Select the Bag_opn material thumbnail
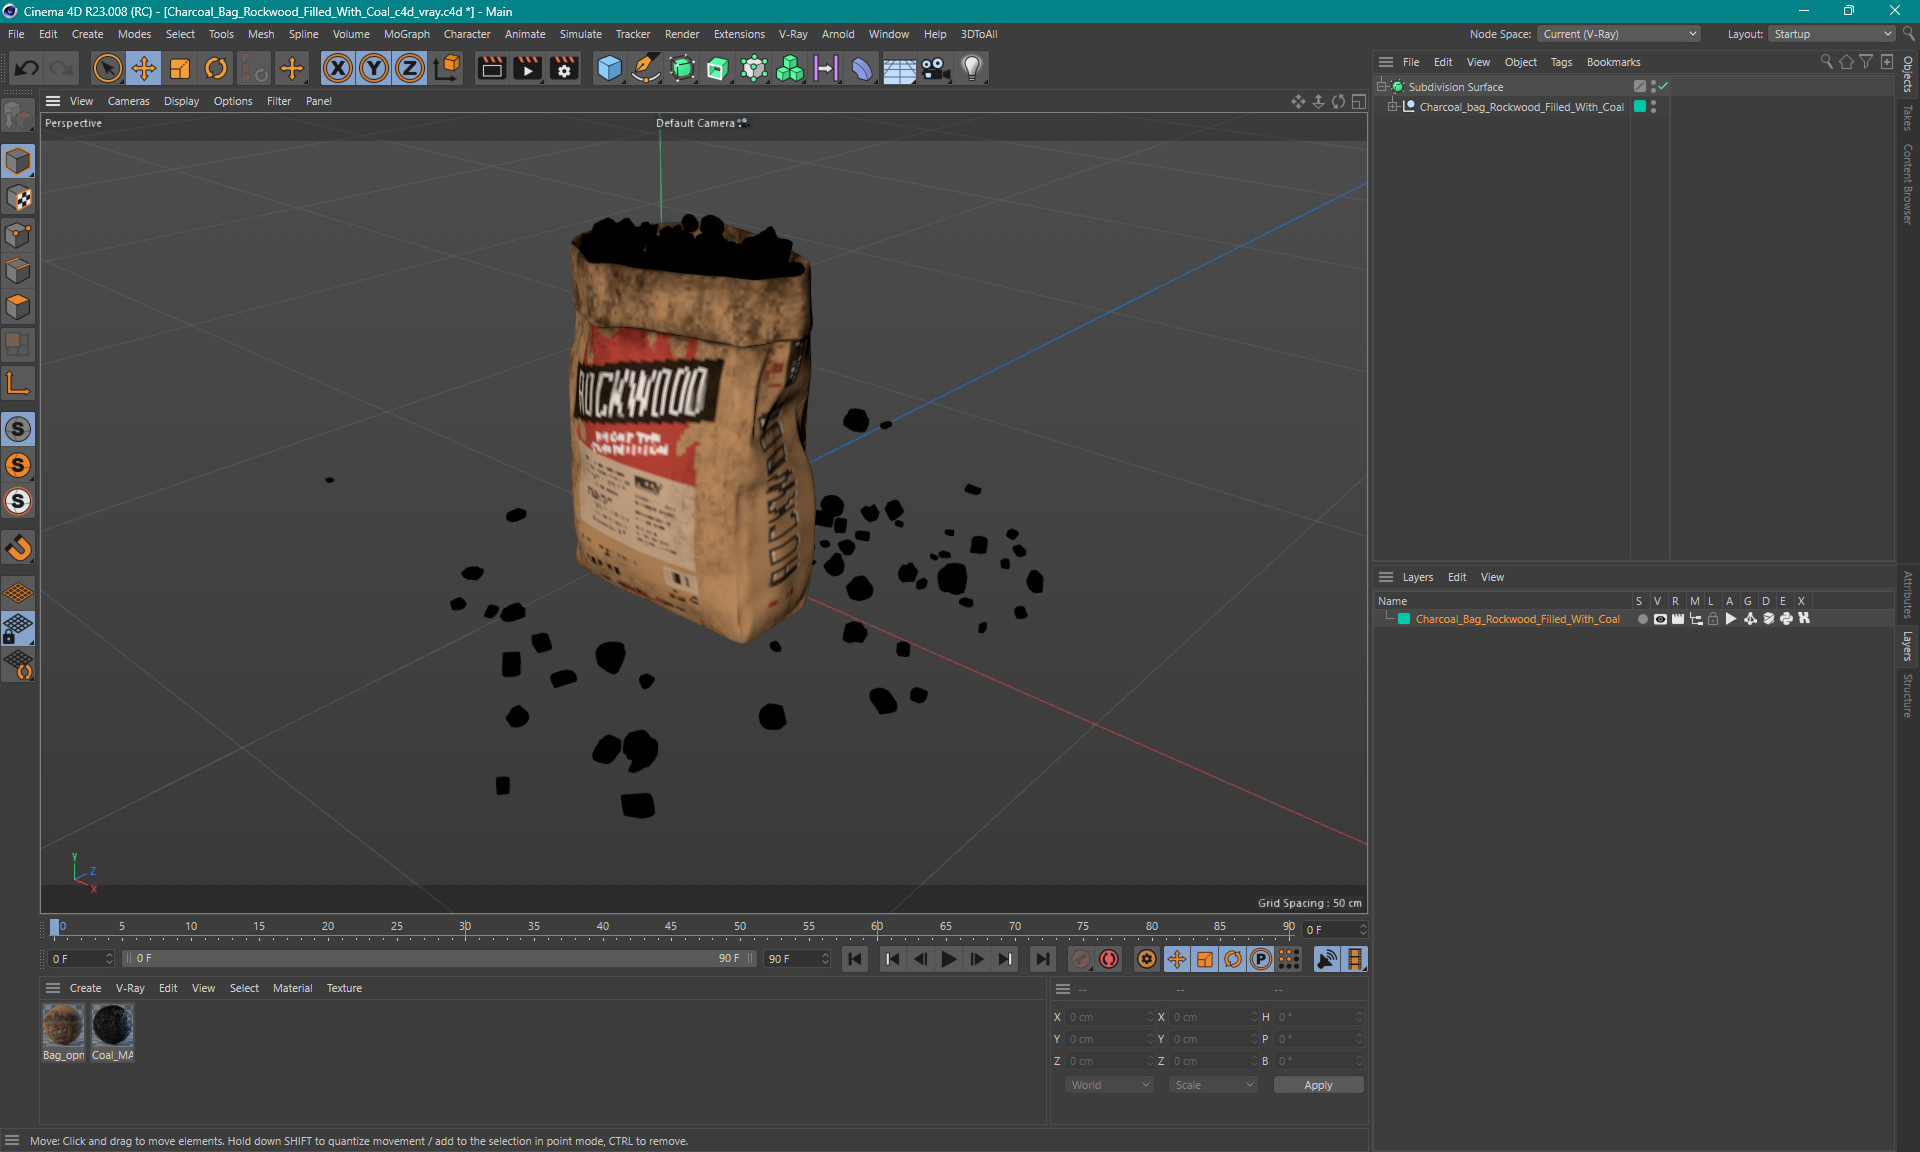This screenshot has height=1152, width=1920. coord(63,1025)
